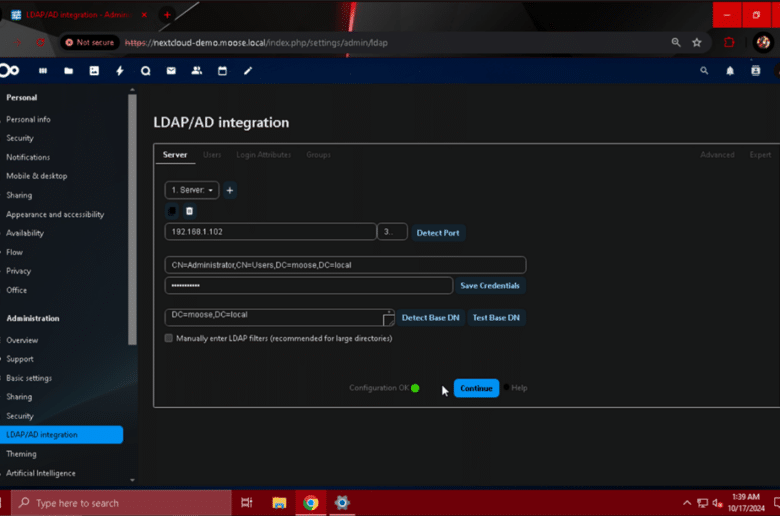
Task: Click Save Credentials button
Action: tap(490, 286)
